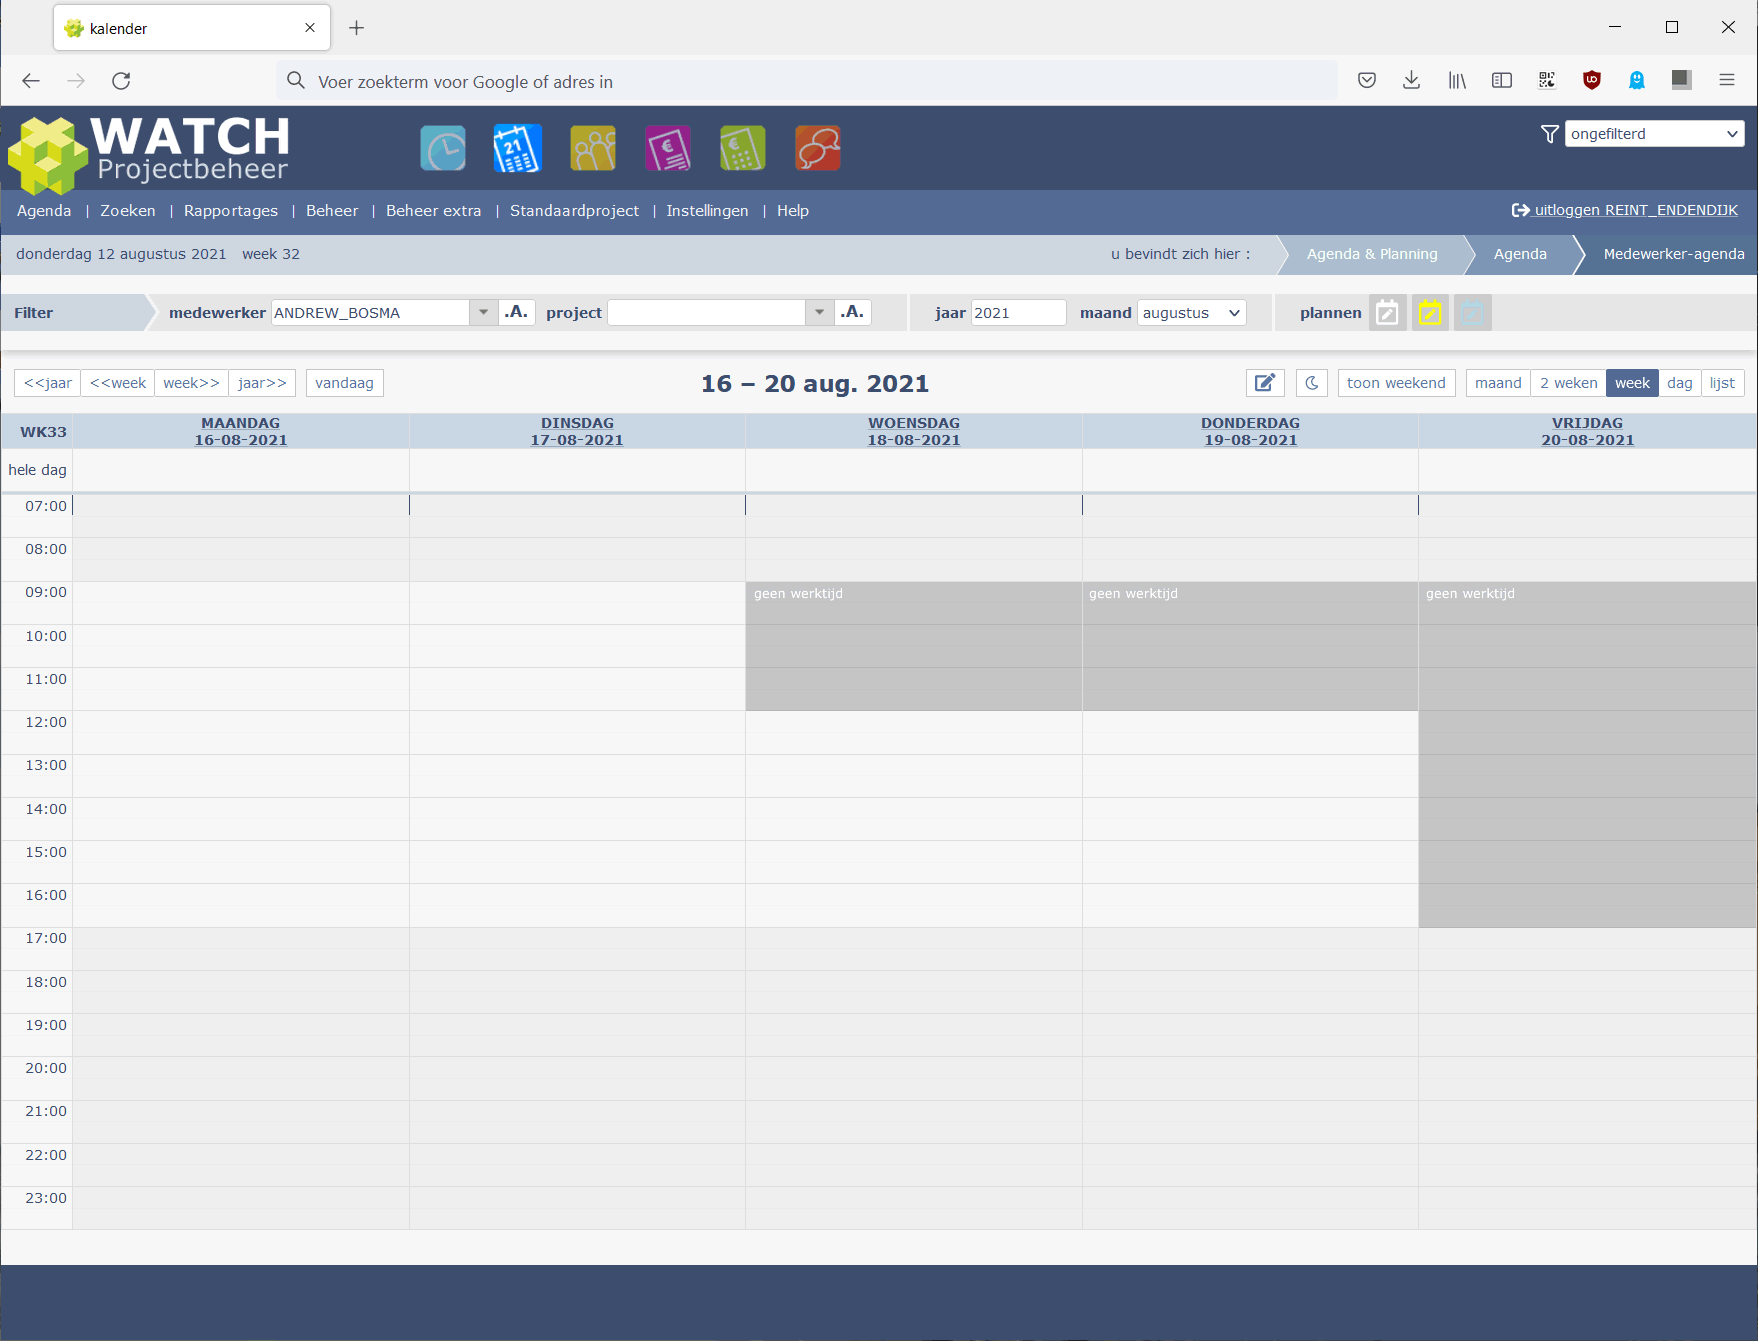Open the blue calendar agenda icon
The height and width of the screenshot is (1341, 1758).
pyautogui.click(x=517, y=149)
